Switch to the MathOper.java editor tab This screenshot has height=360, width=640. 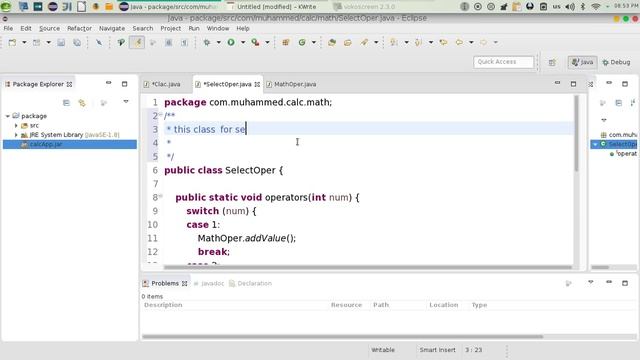click(291, 84)
